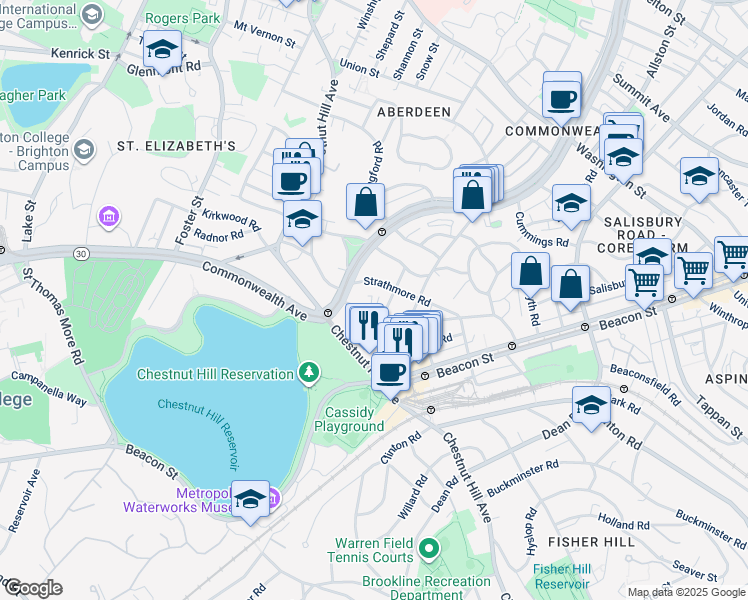Select the transit stop on Commonwealth Ave at Chestnut Hill

click(x=328, y=313)
